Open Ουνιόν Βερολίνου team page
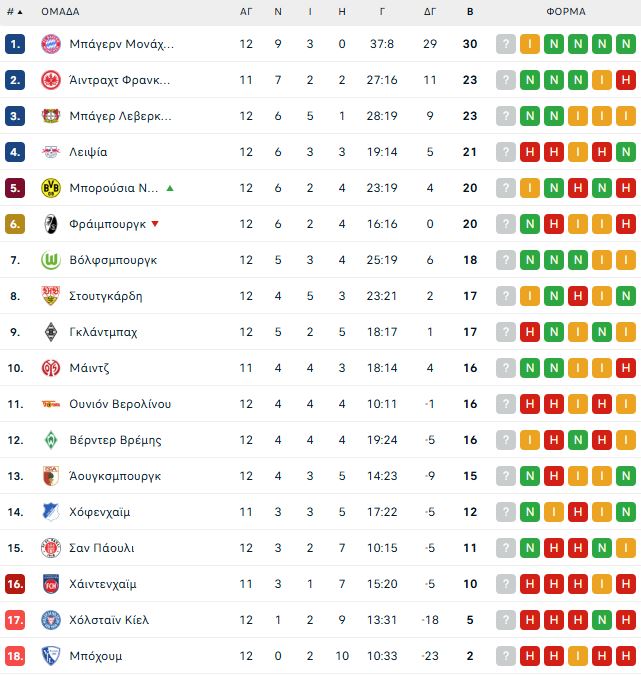 point(120,404)
